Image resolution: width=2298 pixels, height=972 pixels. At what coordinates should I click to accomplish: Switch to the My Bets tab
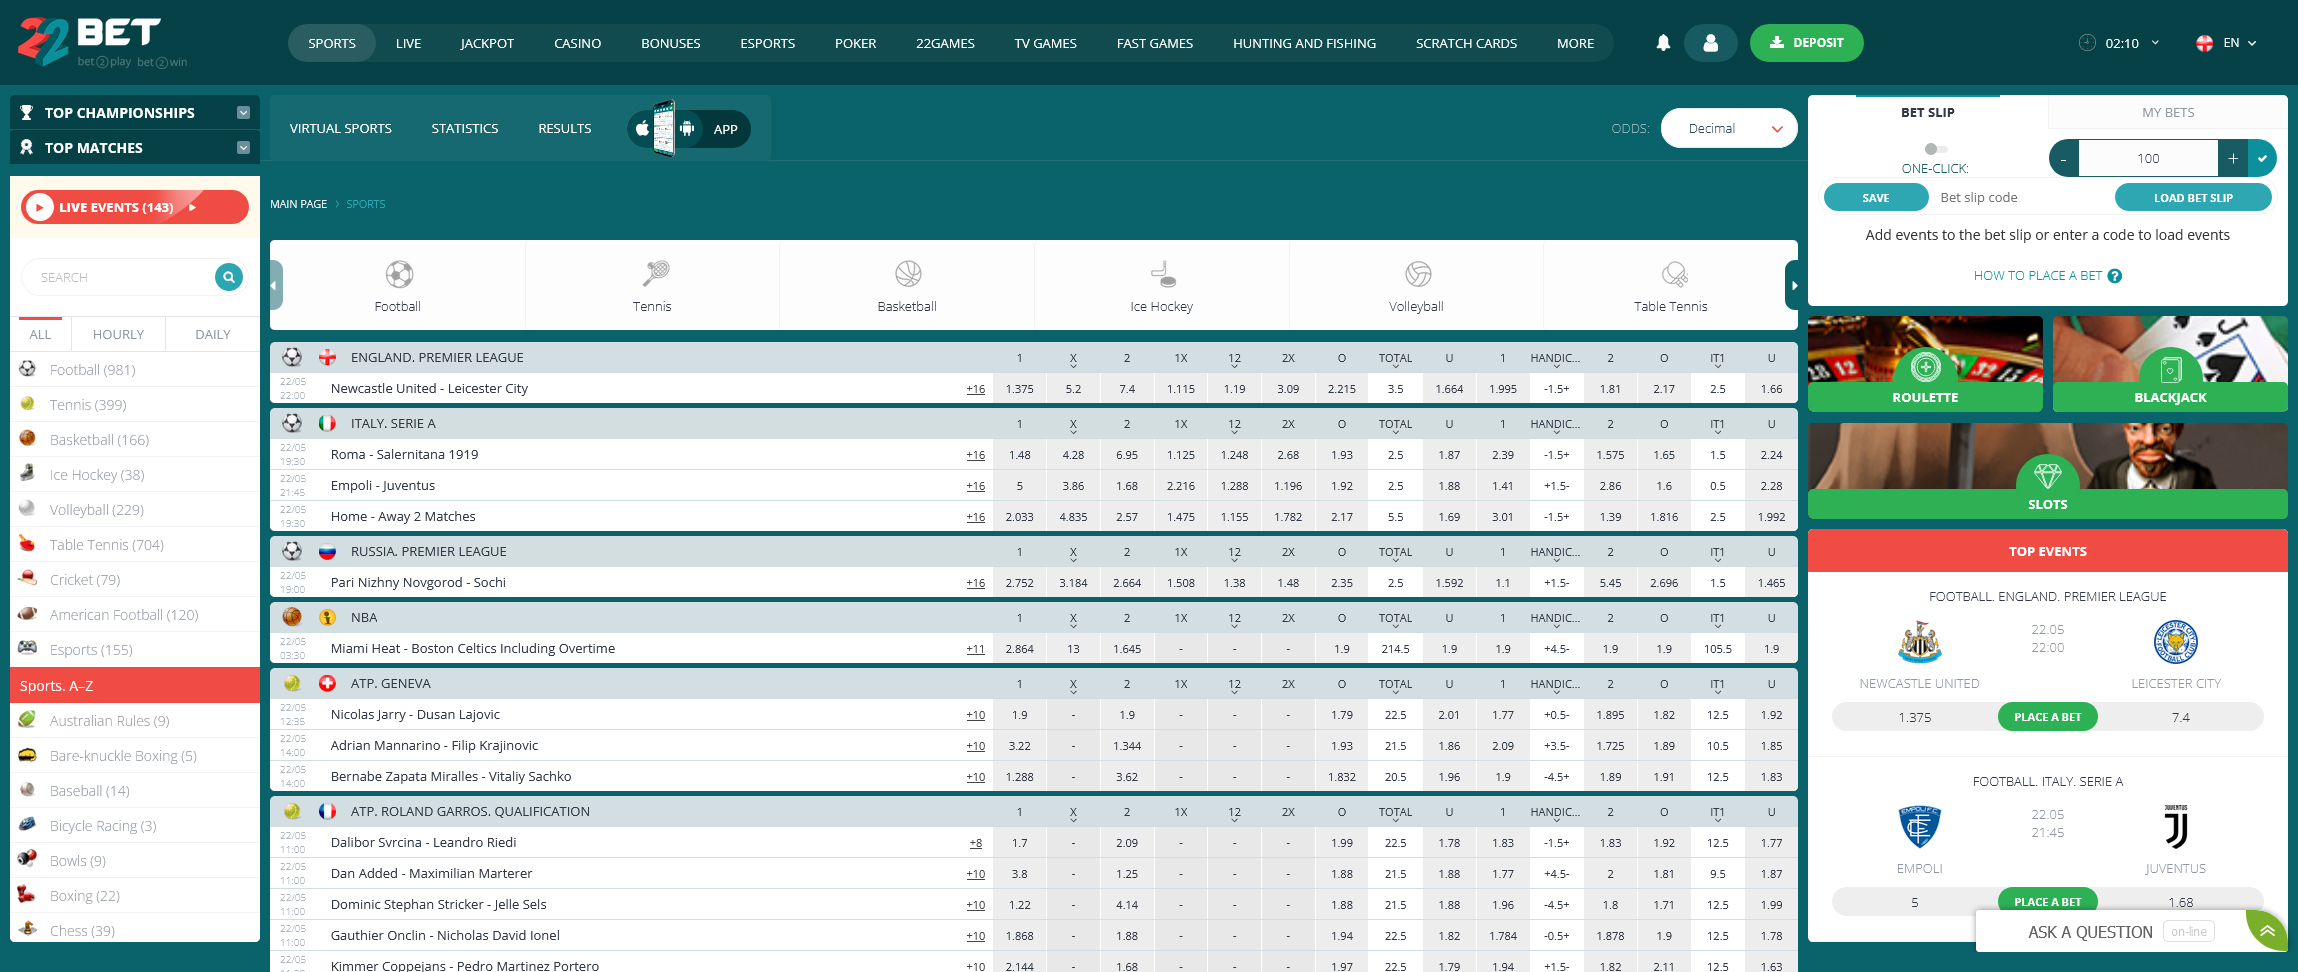pos(2168,112)
